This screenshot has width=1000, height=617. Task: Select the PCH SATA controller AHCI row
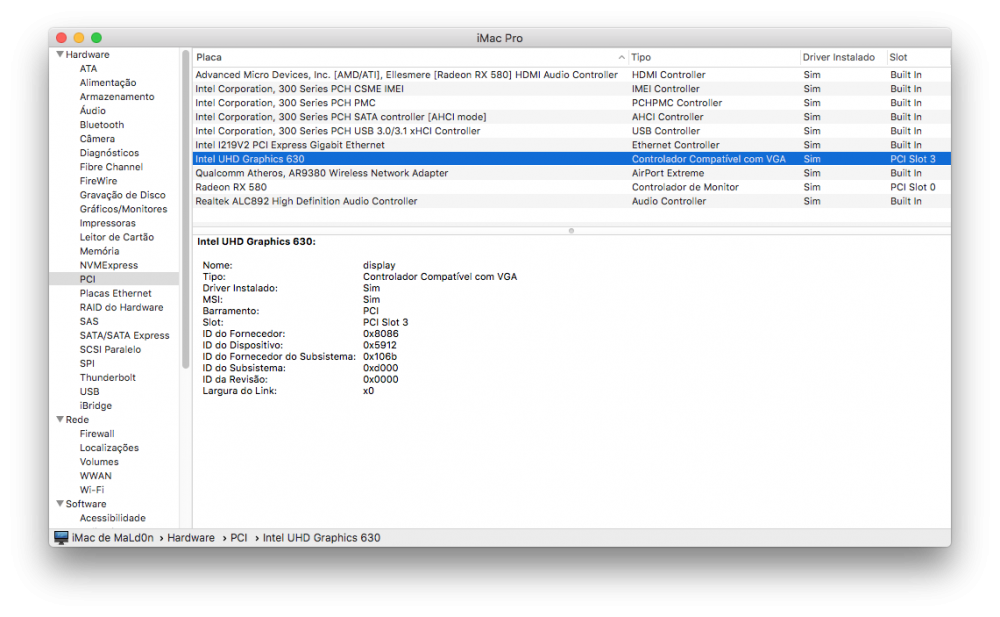click(x=571, y=117)
